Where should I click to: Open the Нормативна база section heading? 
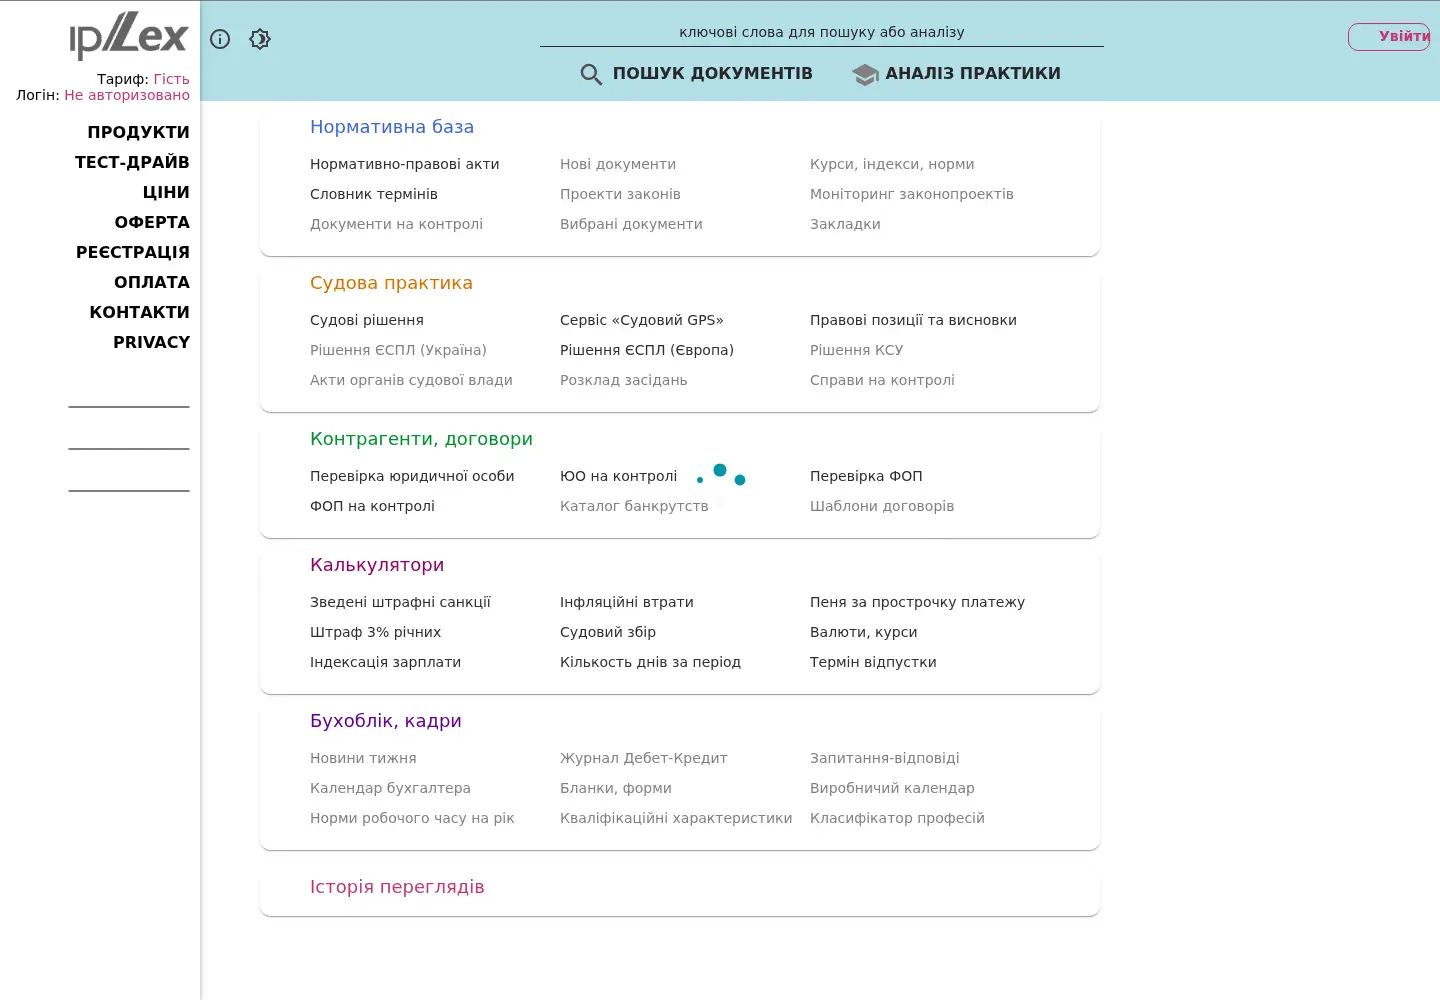coord(392,127)
